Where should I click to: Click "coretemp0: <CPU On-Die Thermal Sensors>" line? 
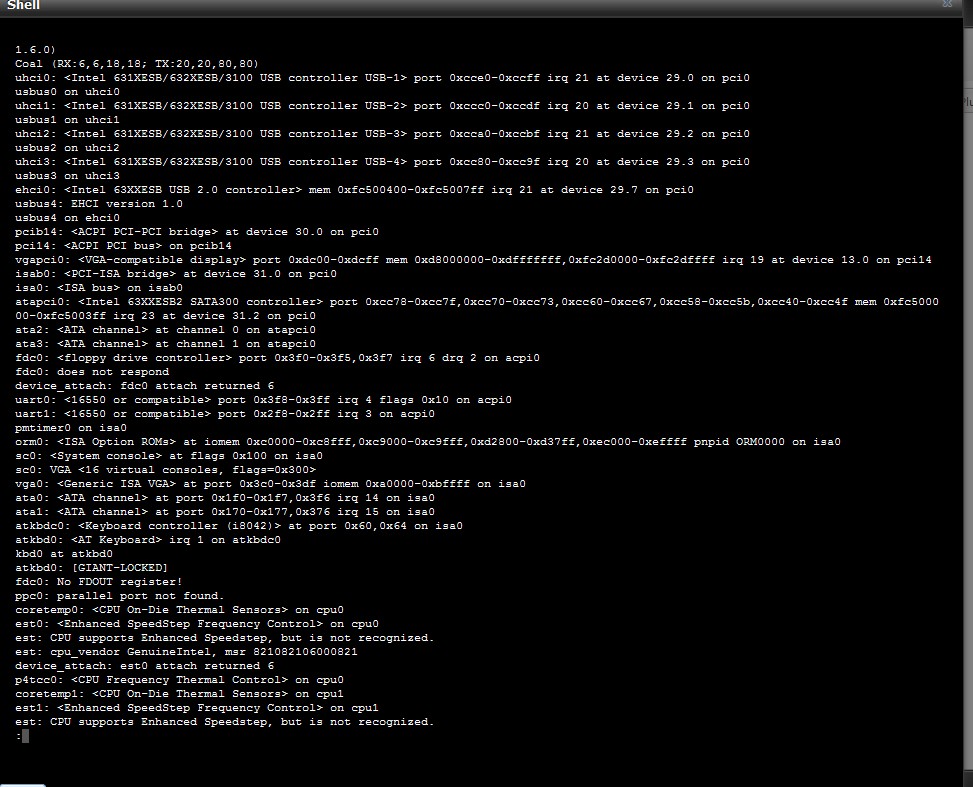click(179, 610)
